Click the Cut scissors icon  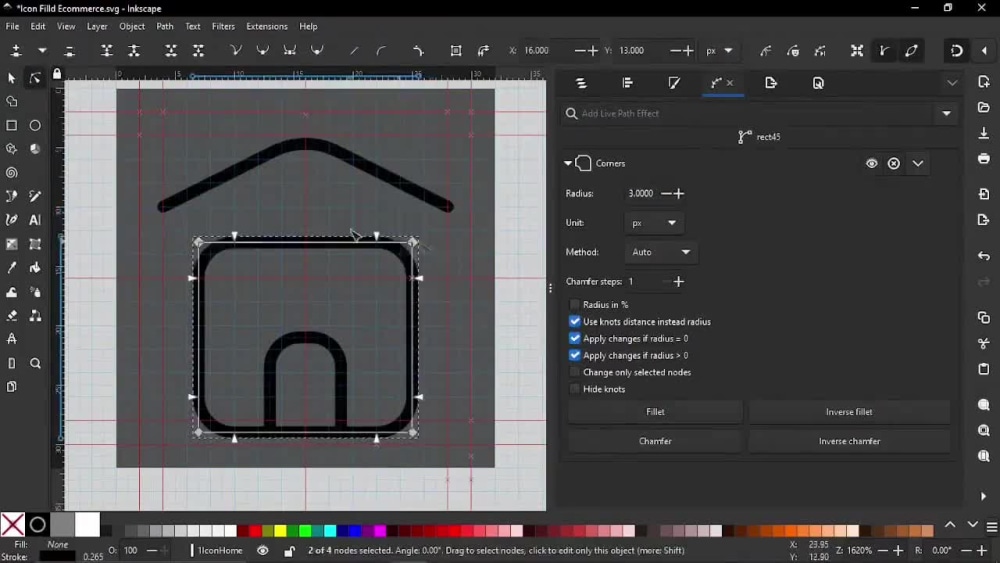[x=984, y=344]
